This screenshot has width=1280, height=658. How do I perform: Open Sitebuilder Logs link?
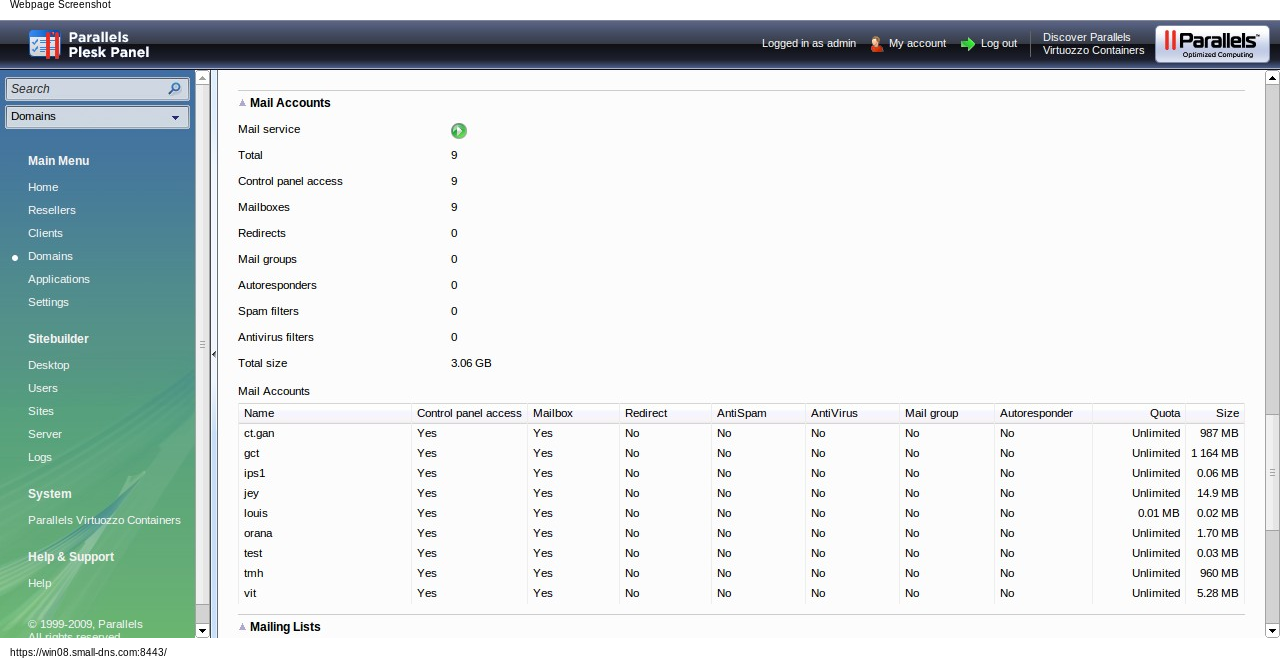(40, 457)
